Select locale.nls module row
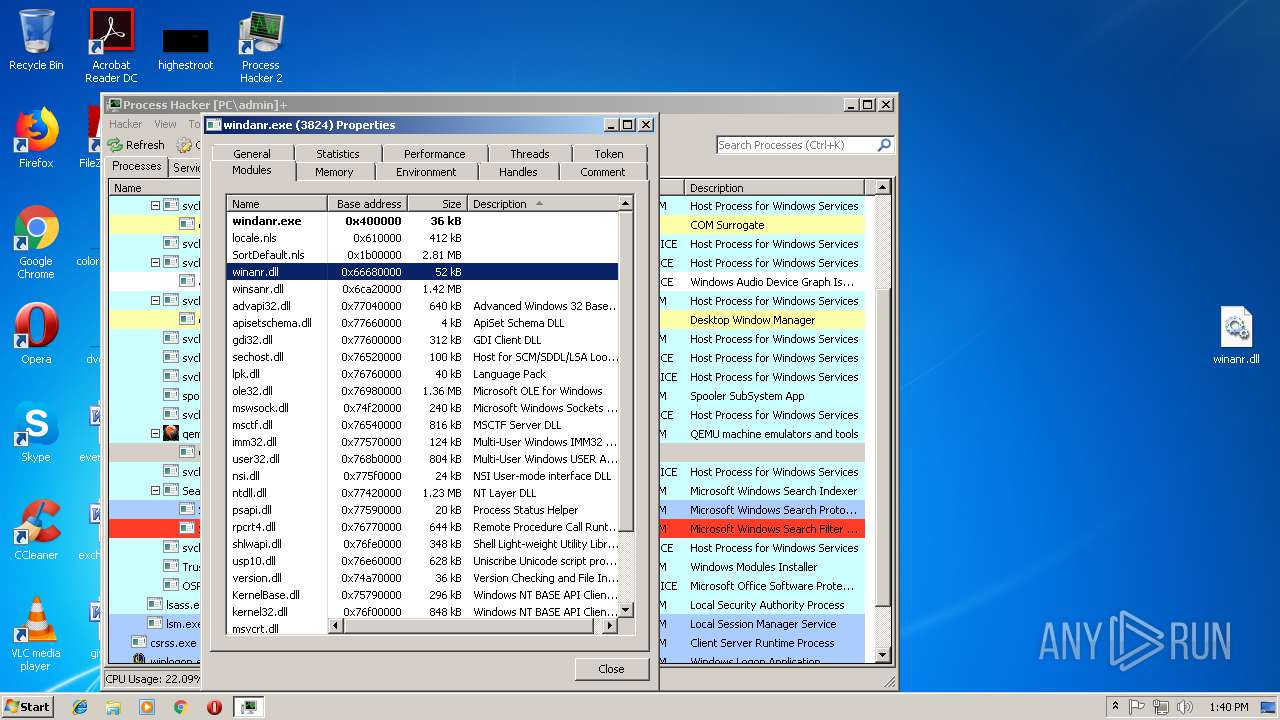The width and height of the screenshot is (1280, 720). 422,238
